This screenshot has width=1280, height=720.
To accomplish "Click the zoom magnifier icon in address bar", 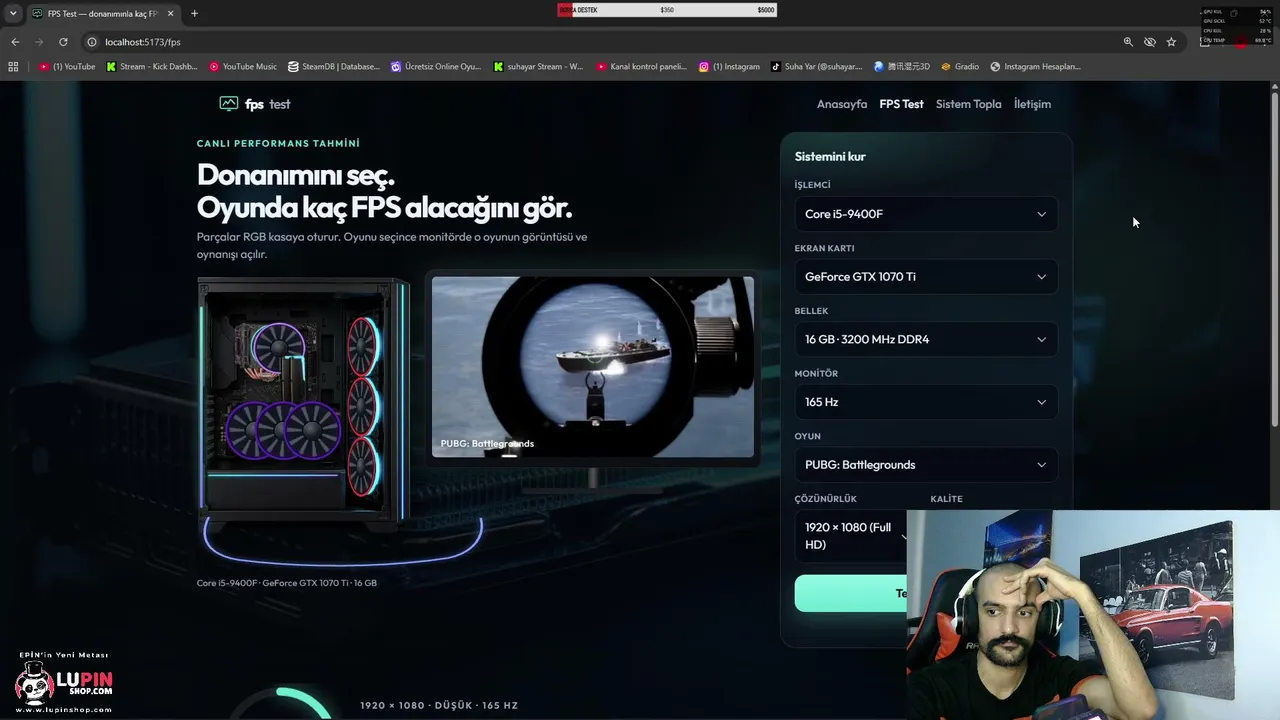I will [1128, 42].
